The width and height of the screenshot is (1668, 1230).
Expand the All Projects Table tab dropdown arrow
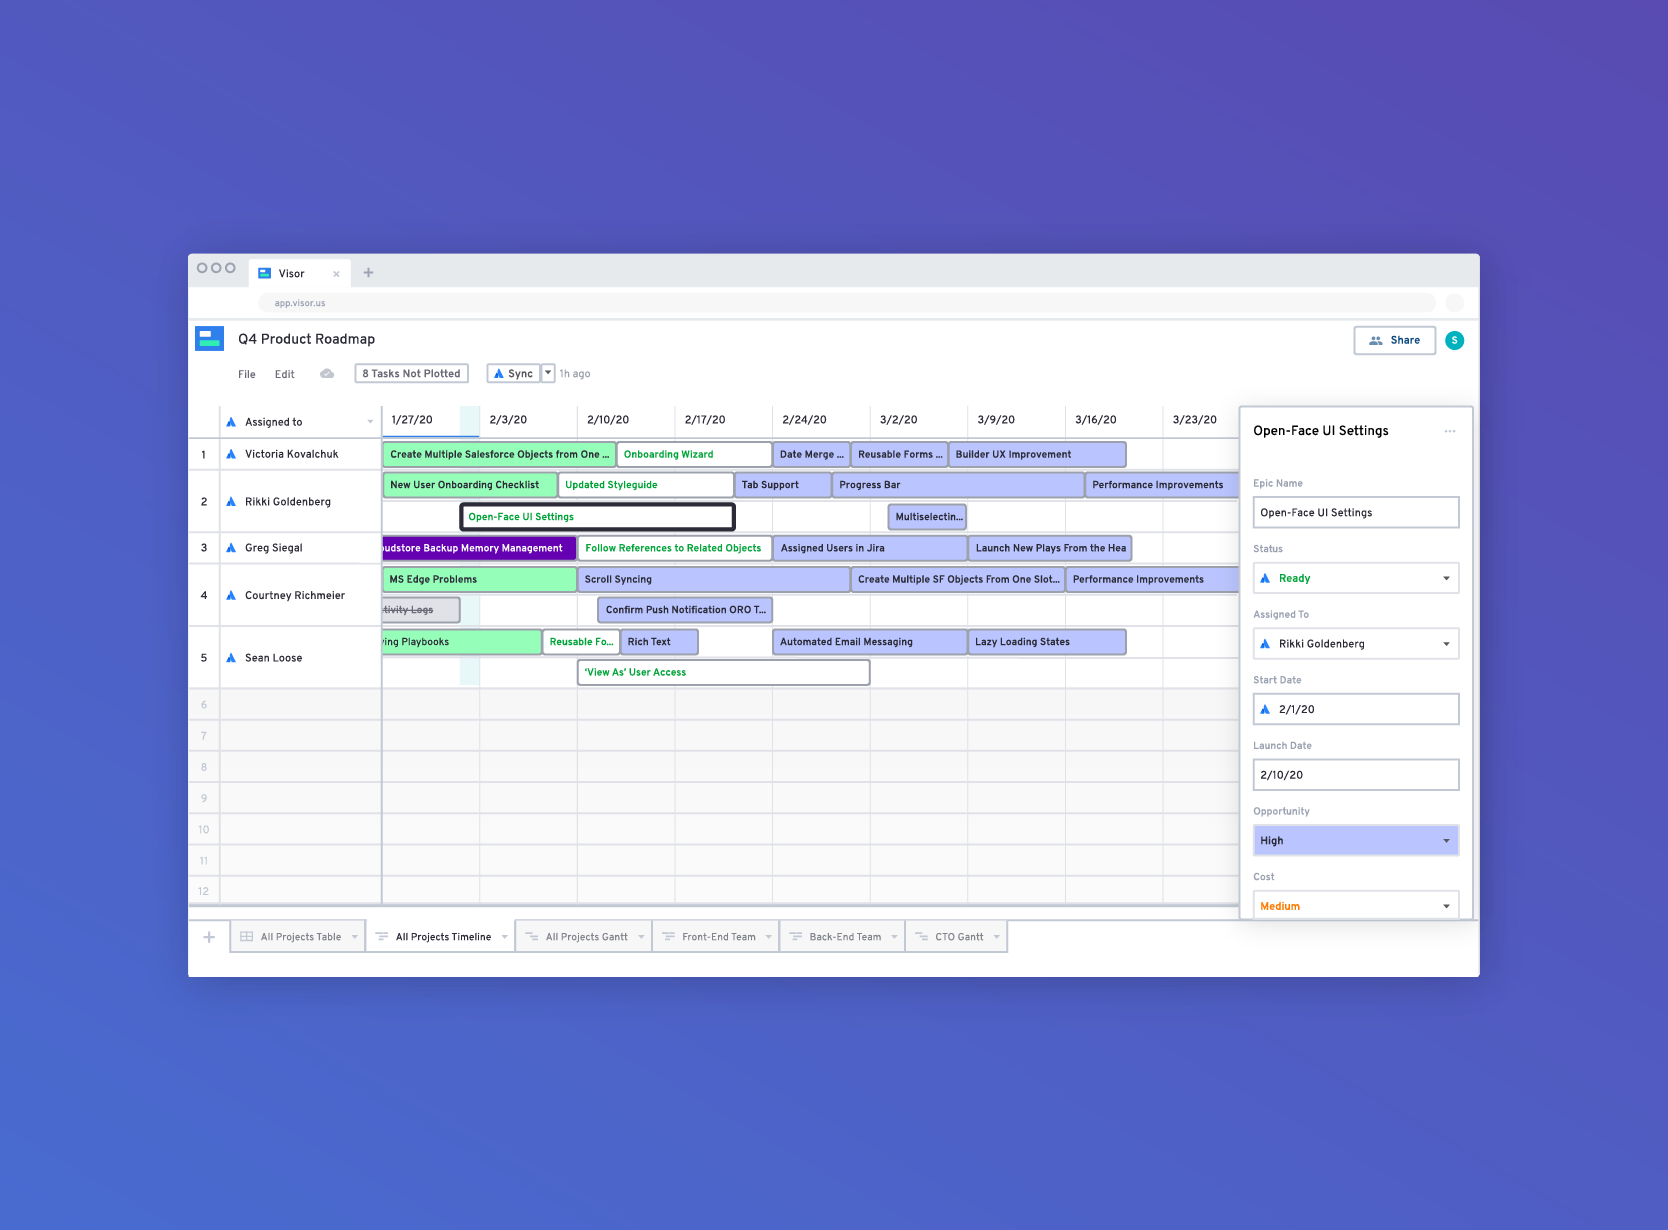(354, 937)
